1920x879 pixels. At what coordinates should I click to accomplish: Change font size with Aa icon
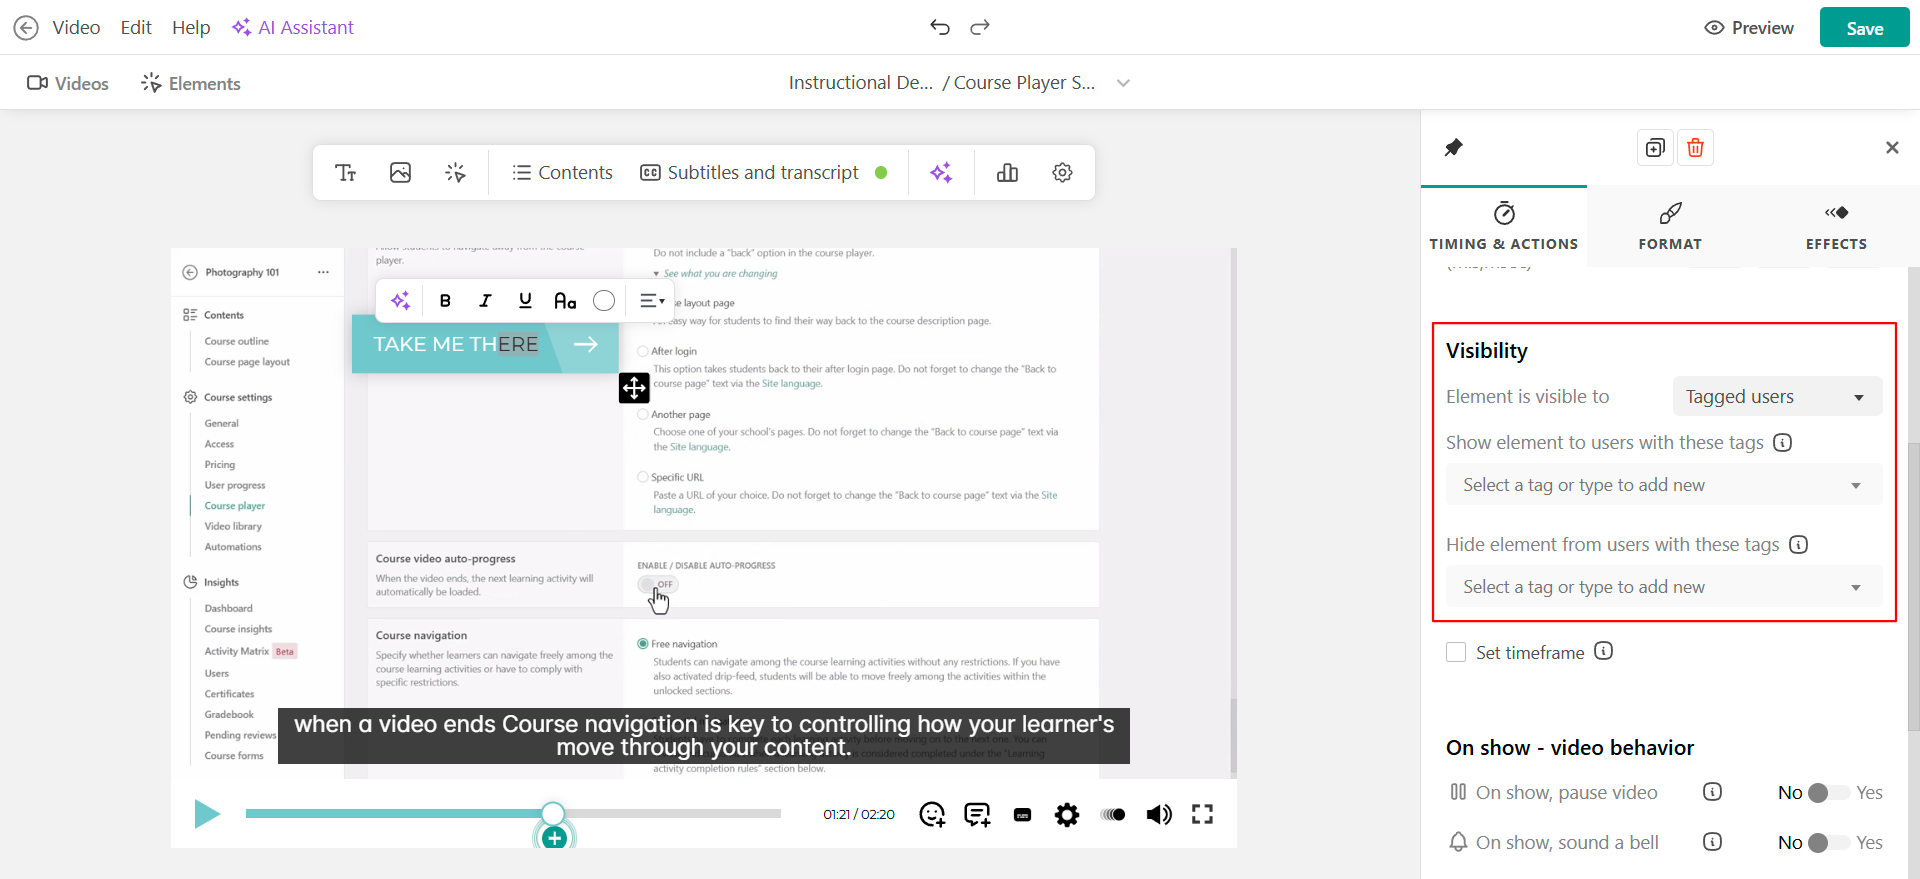point(565,300)
